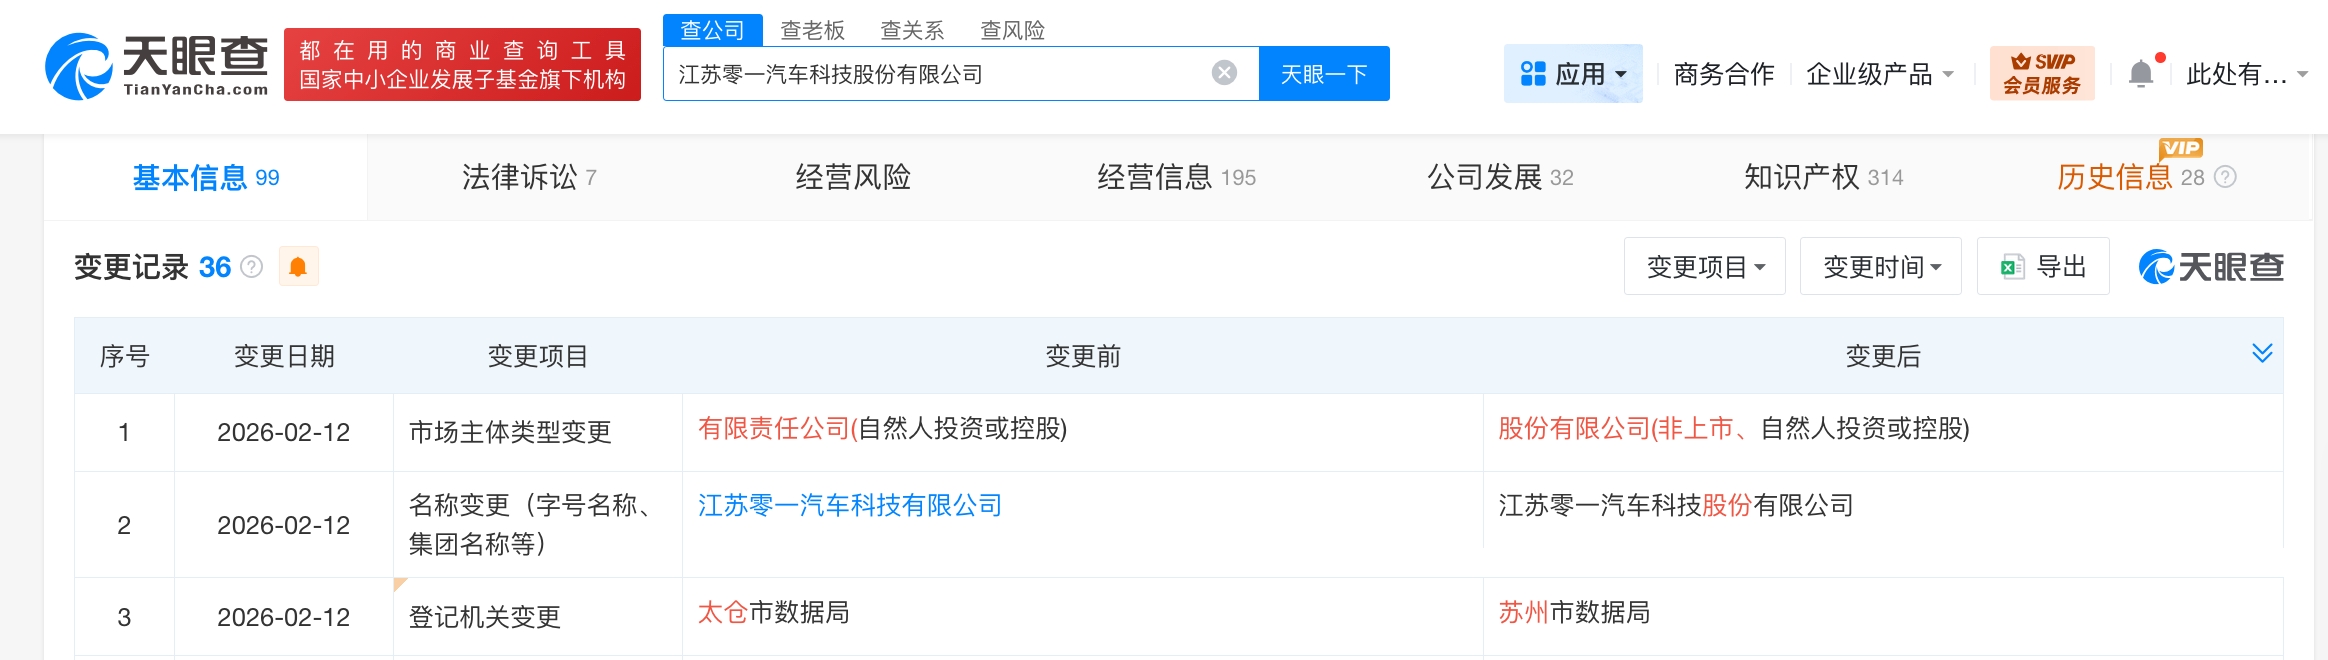Expand the 应用 apps dropdown
The height and width of the screenshot is (660, 2328).
point(1573,74)
